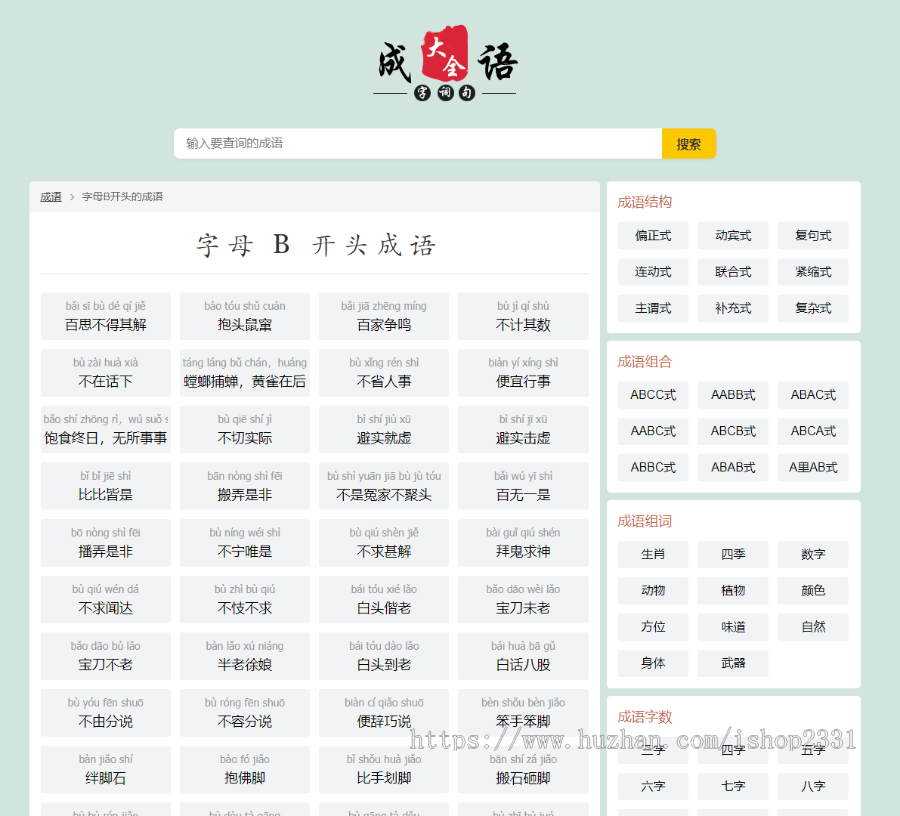Viewport: 900px width, 816px height.
Task: Open idiom 避实就虚
Action: tap(384, 430)
